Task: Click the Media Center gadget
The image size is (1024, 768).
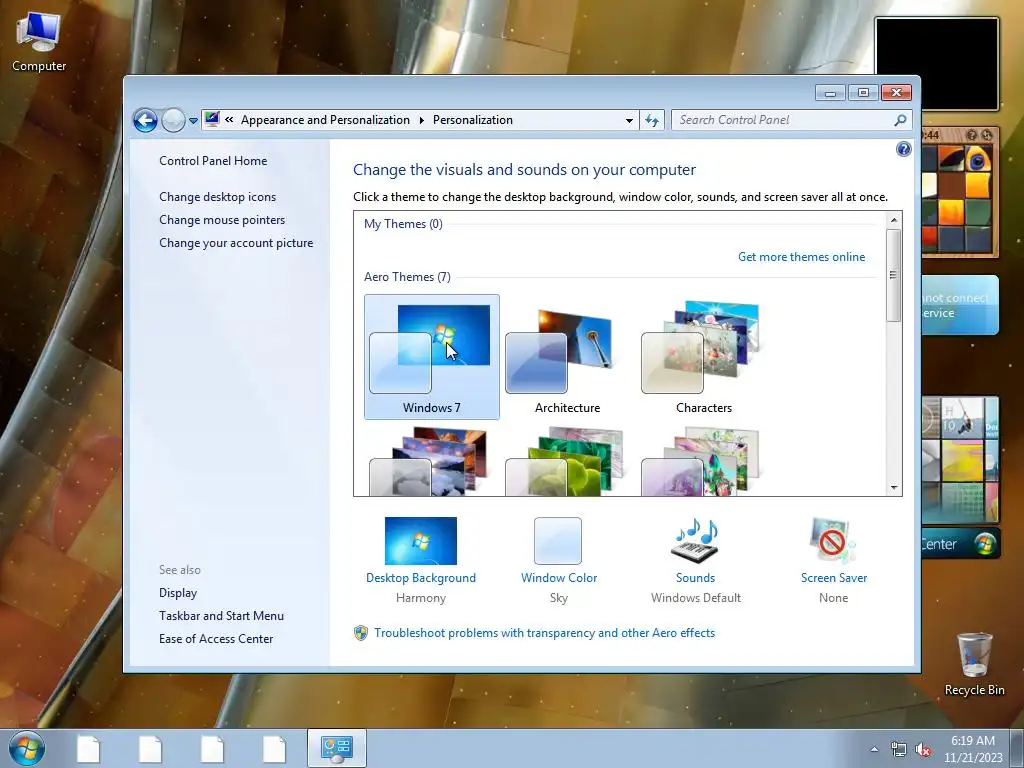Action: click(x=961, y=478)
